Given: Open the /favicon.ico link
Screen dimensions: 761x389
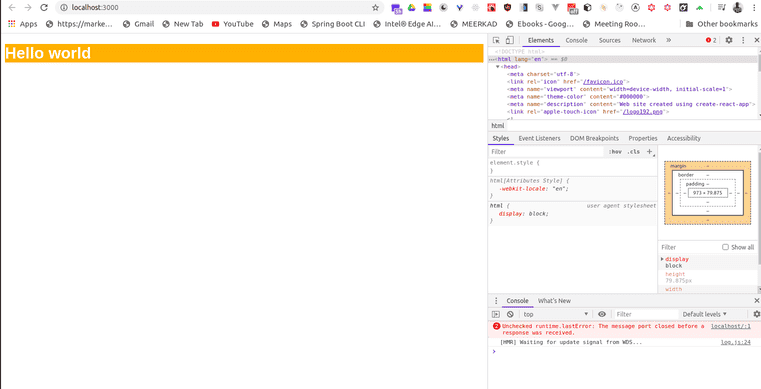Looking at the screenshot, I should (x=603, y=82).
